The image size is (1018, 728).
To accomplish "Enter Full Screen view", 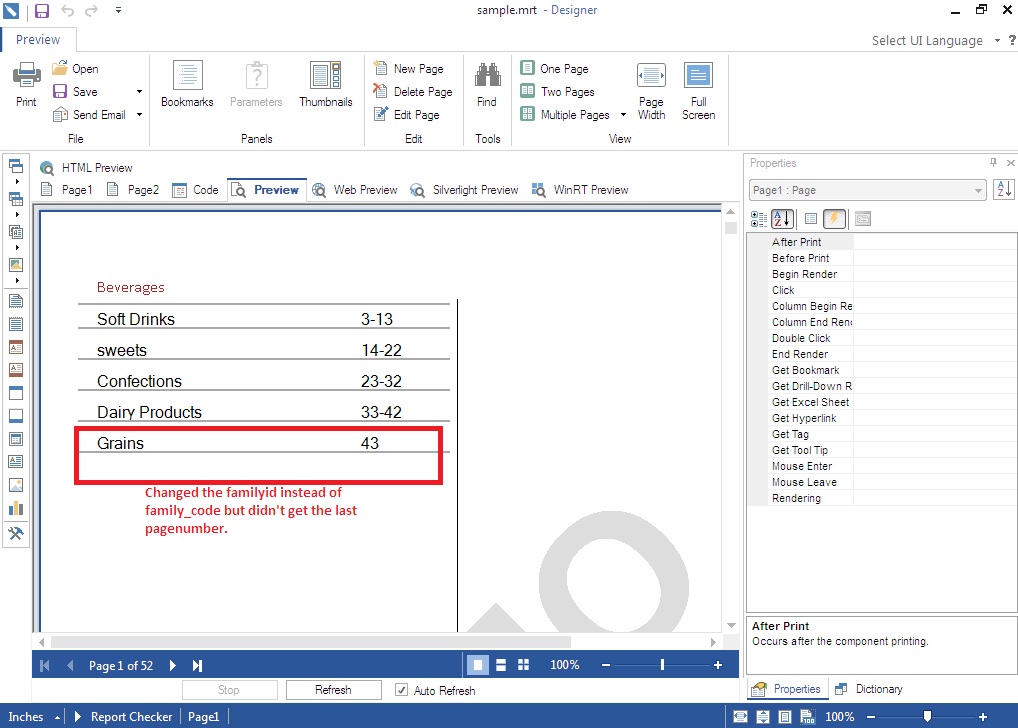I will coord(699,91).
